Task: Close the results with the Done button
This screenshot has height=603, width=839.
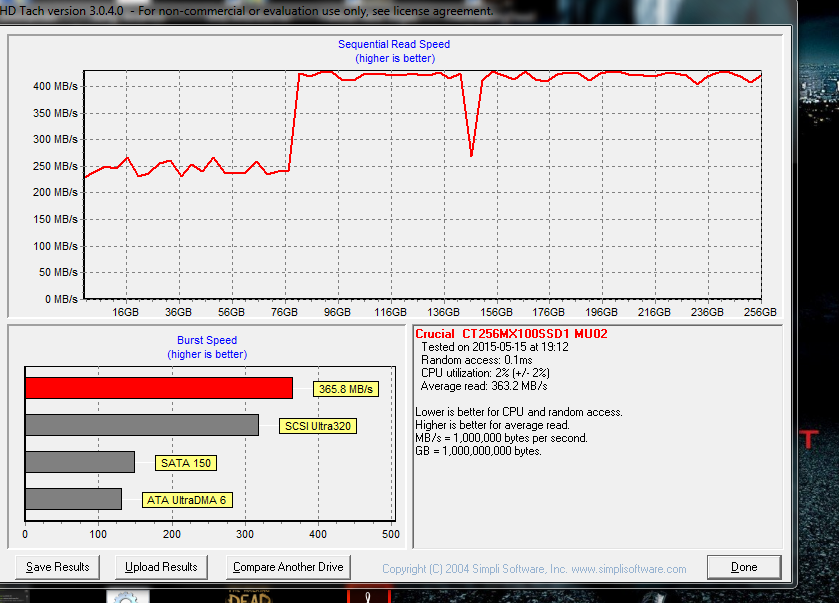Action: (744, 567)
